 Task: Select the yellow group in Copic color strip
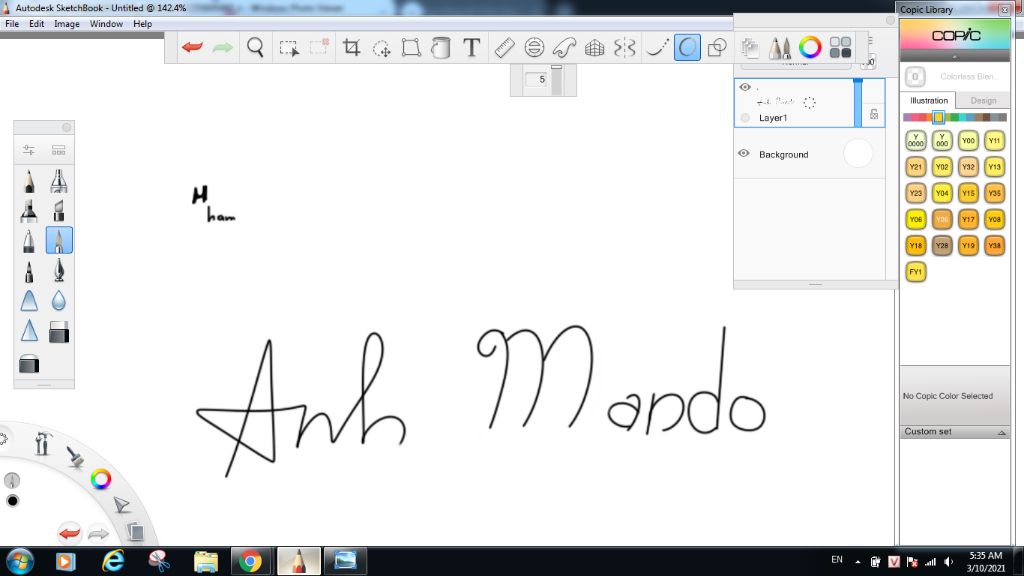click(x=938, y=118)
